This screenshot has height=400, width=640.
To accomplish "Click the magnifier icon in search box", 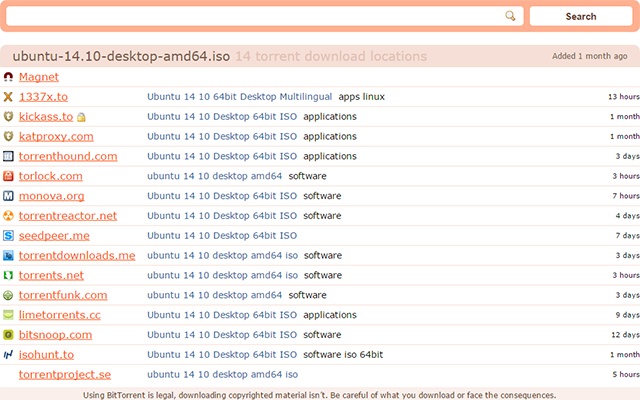I will (510, 16).
